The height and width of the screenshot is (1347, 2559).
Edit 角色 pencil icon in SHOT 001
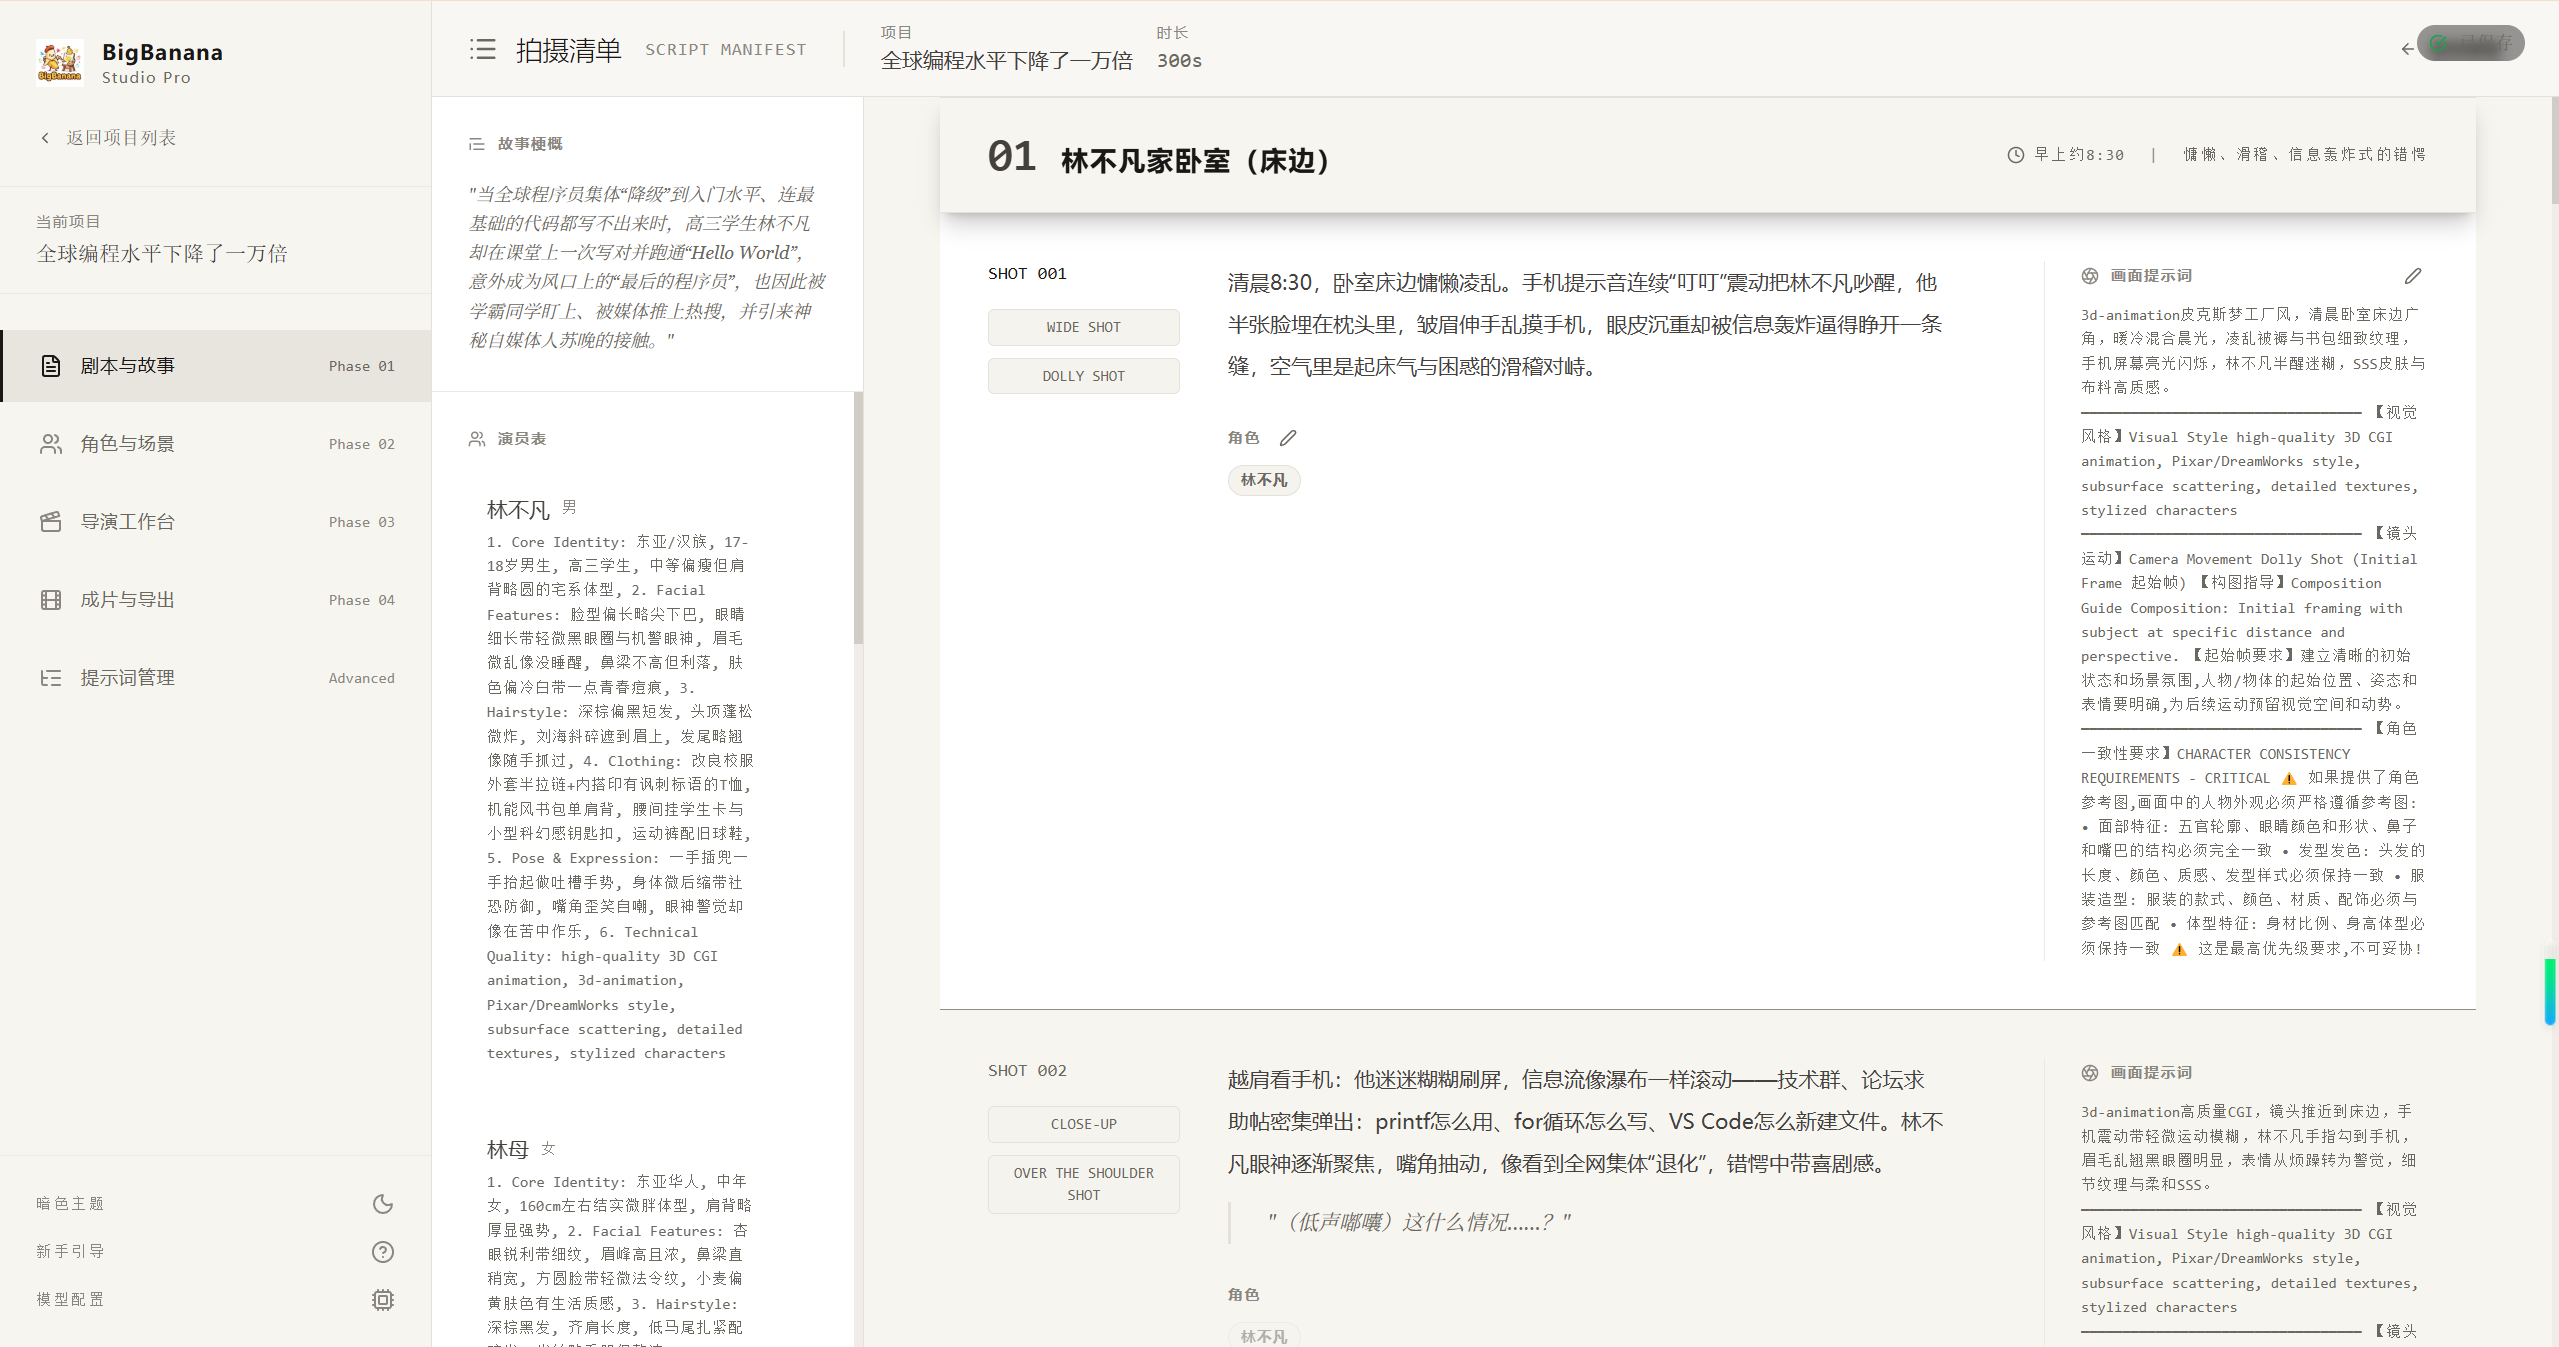click(x=1288, y=438)
